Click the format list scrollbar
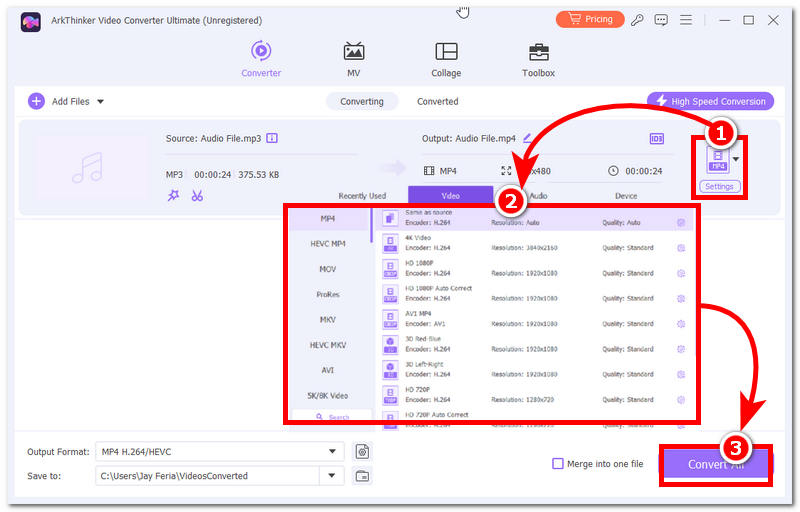 [372, 224]
